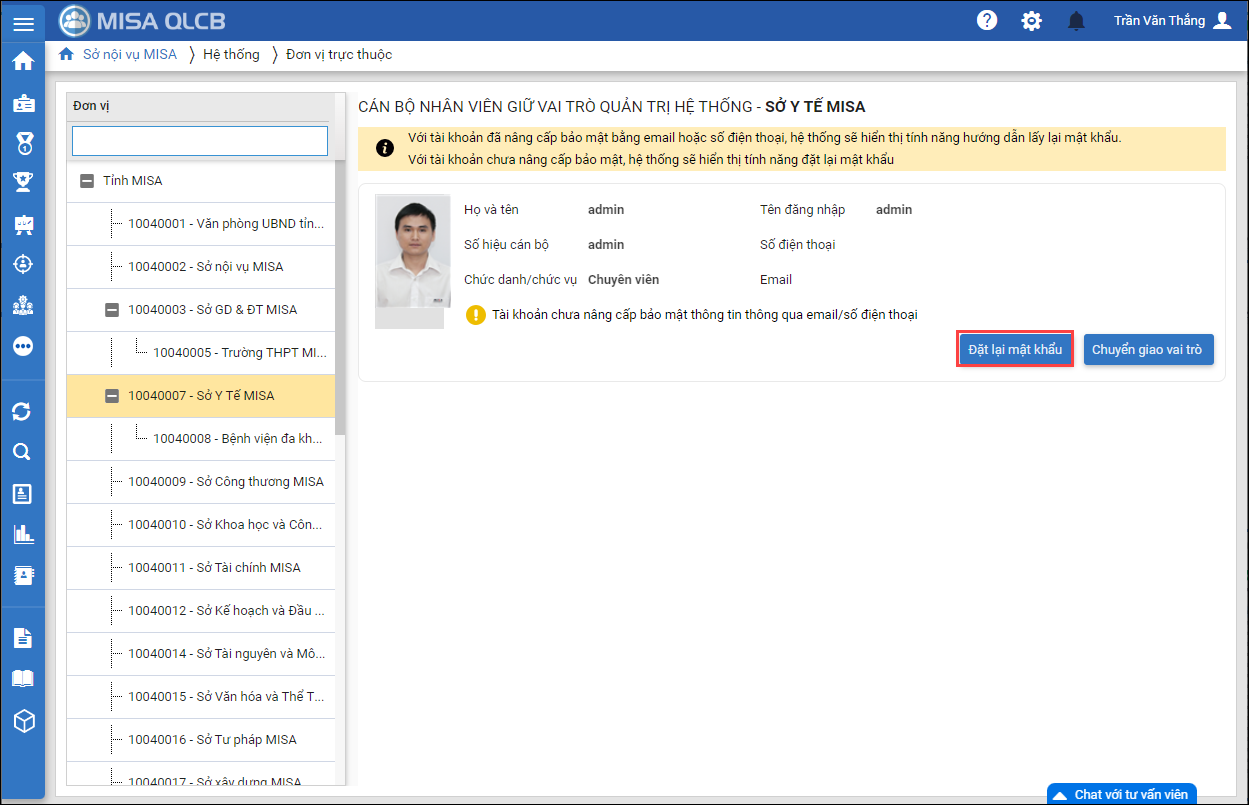Click the Đặt lại mật khẩu button
The width and height of the screenshot is (1249, 805).
coord(1015,350)
